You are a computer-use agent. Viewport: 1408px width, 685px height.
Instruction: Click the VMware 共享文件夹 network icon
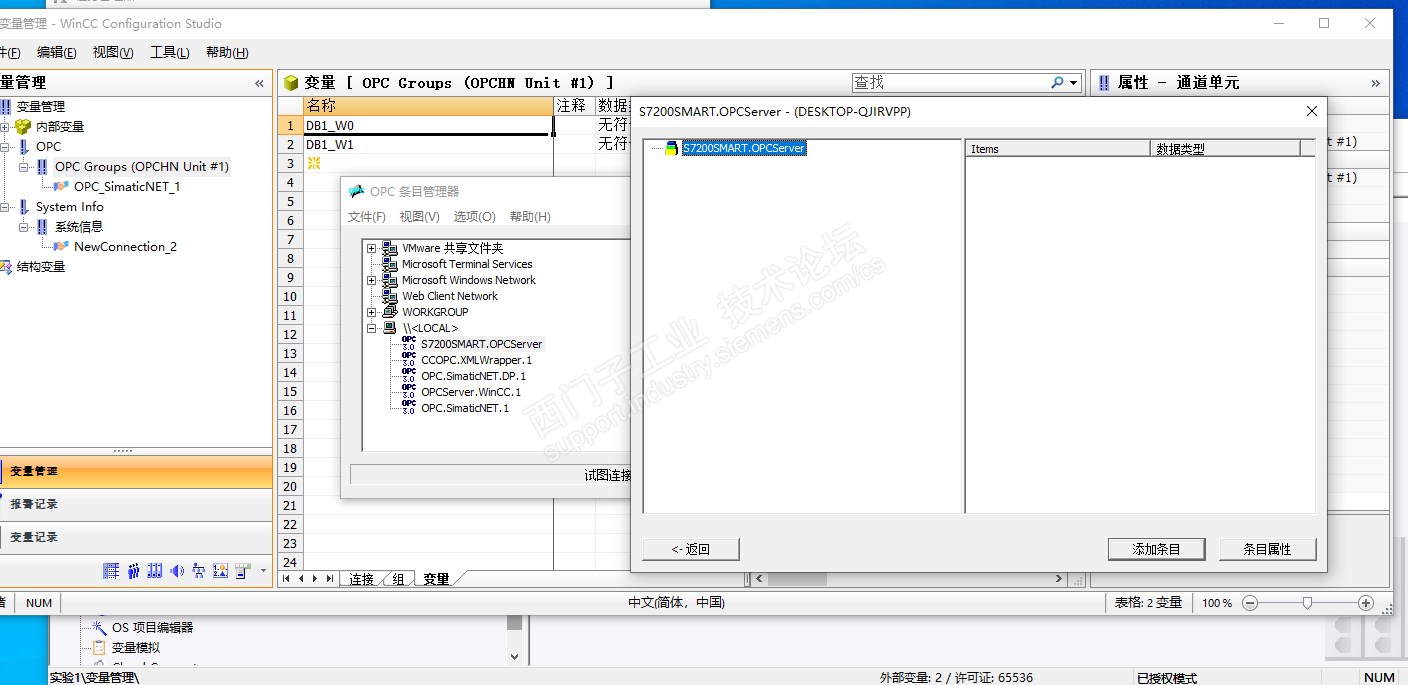pos(390,248)
